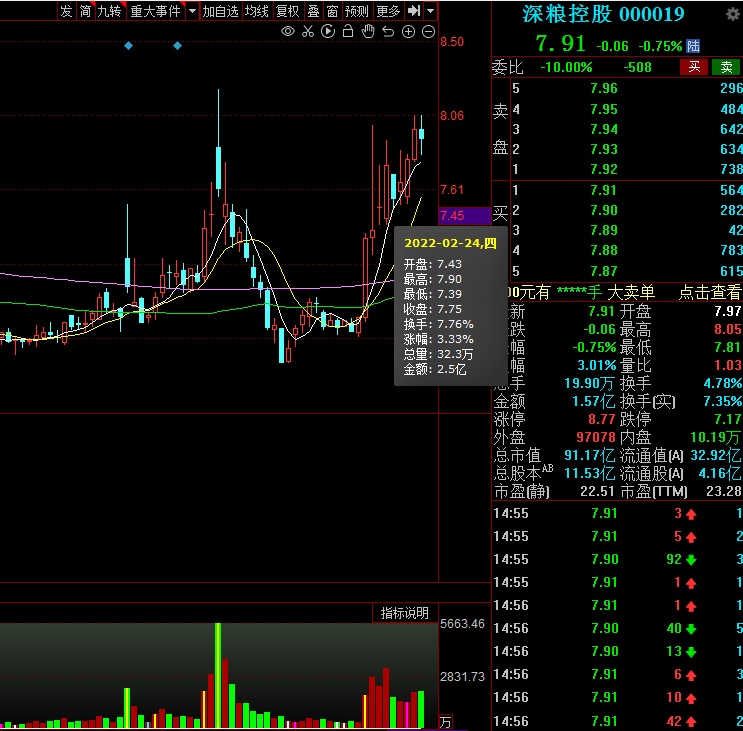
Task: Toggle the eye visibility icon above chart
Action: coord(288,32)
